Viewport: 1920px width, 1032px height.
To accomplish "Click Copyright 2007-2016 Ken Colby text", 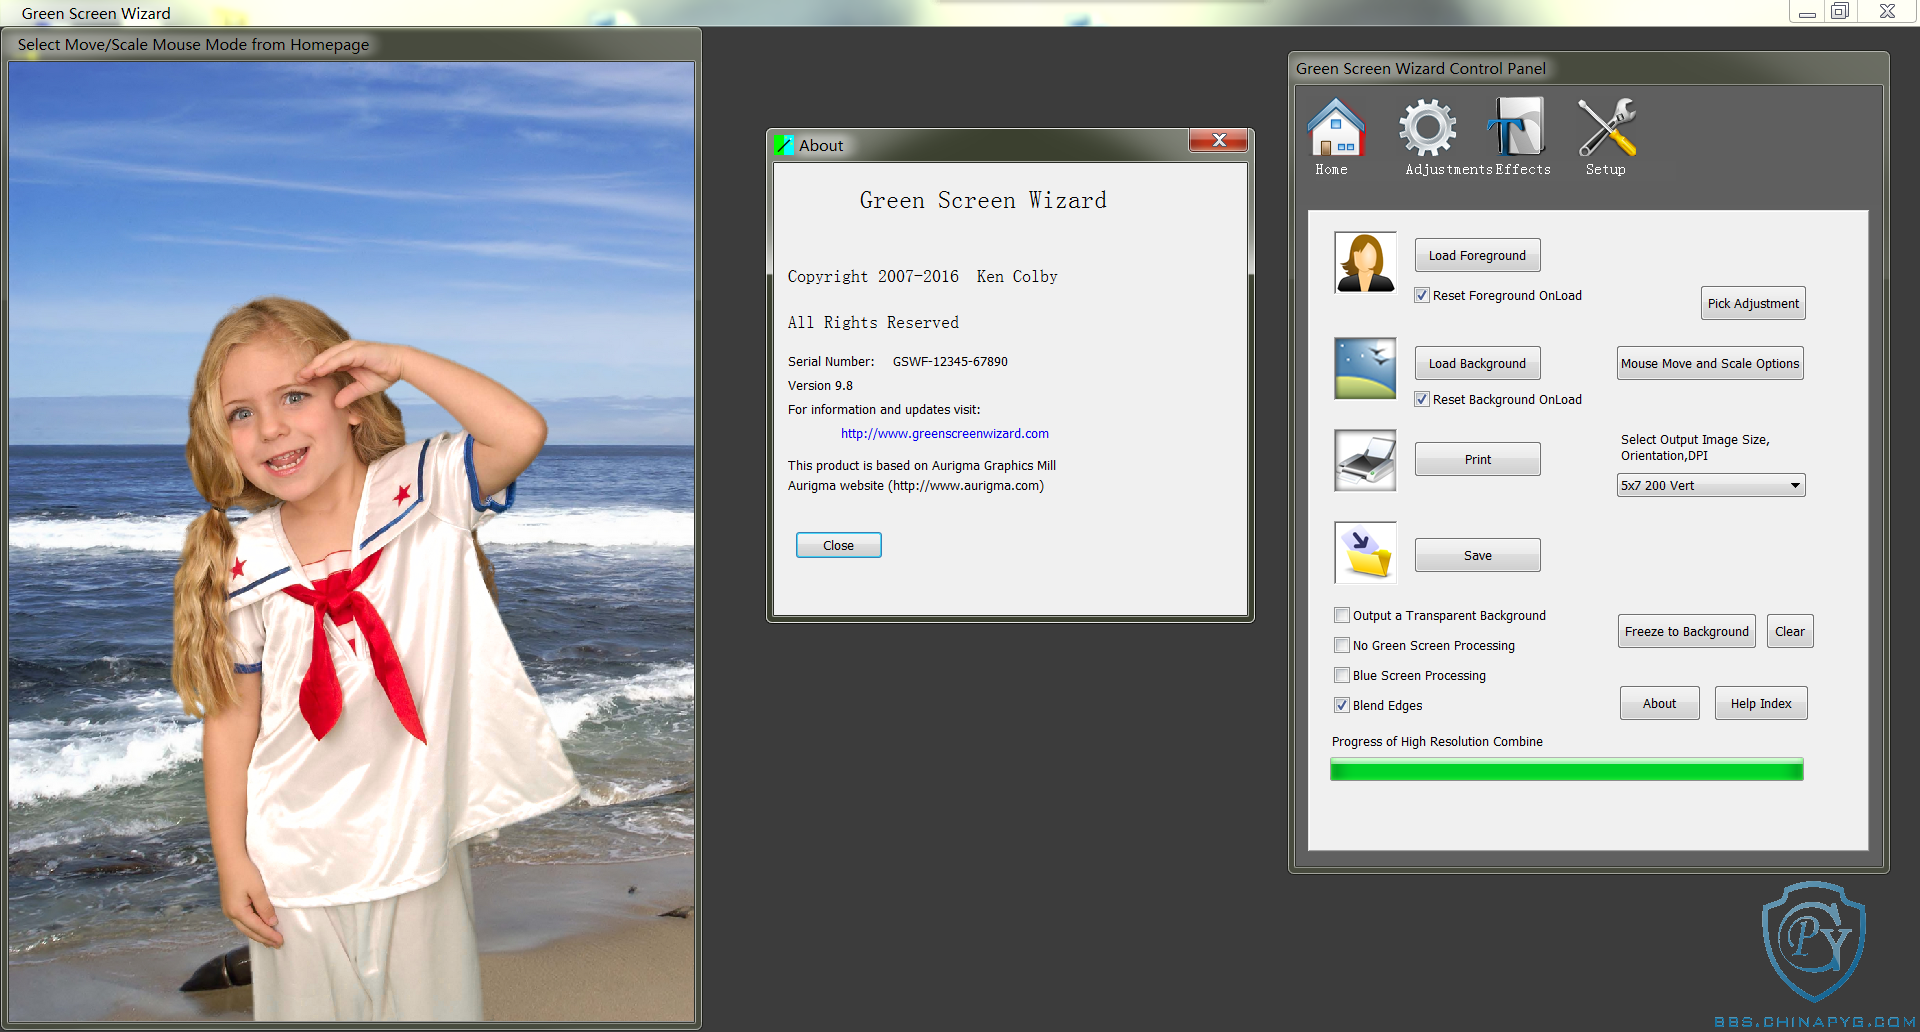I will point(922,276).
